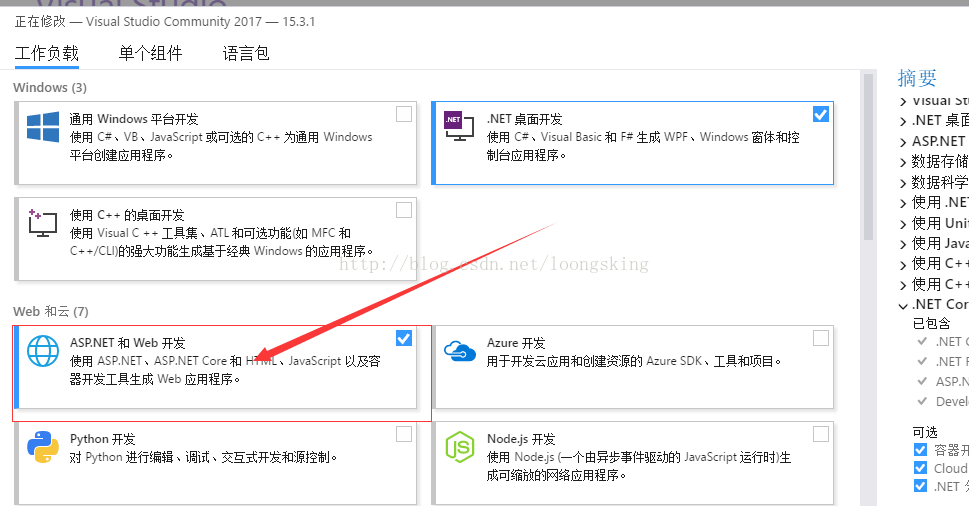
Task: Select the Node.js 开发 card title
Action: click(521, 439)
